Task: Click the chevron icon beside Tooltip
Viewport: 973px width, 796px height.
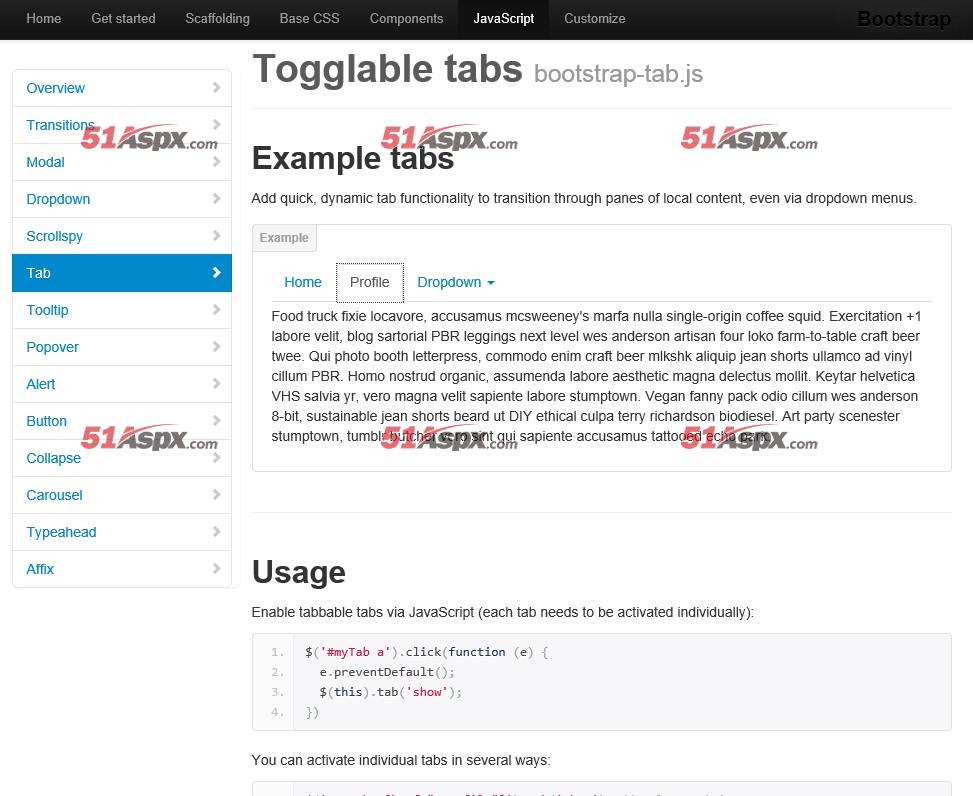Action: 216,310
